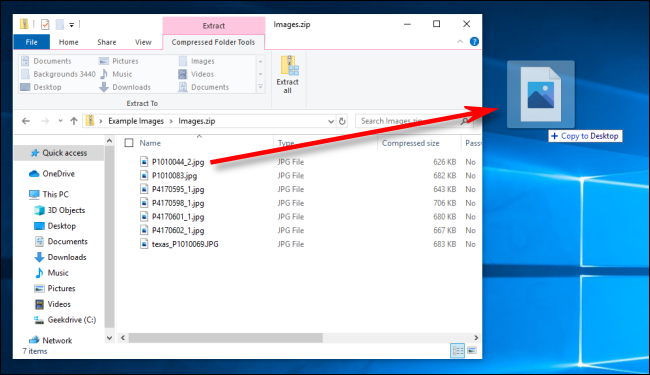The image size is (650, 375).
Task: Expand the chevron after Example Images breadcrumb
Action: pyautogui.click(x=171, y=121)
